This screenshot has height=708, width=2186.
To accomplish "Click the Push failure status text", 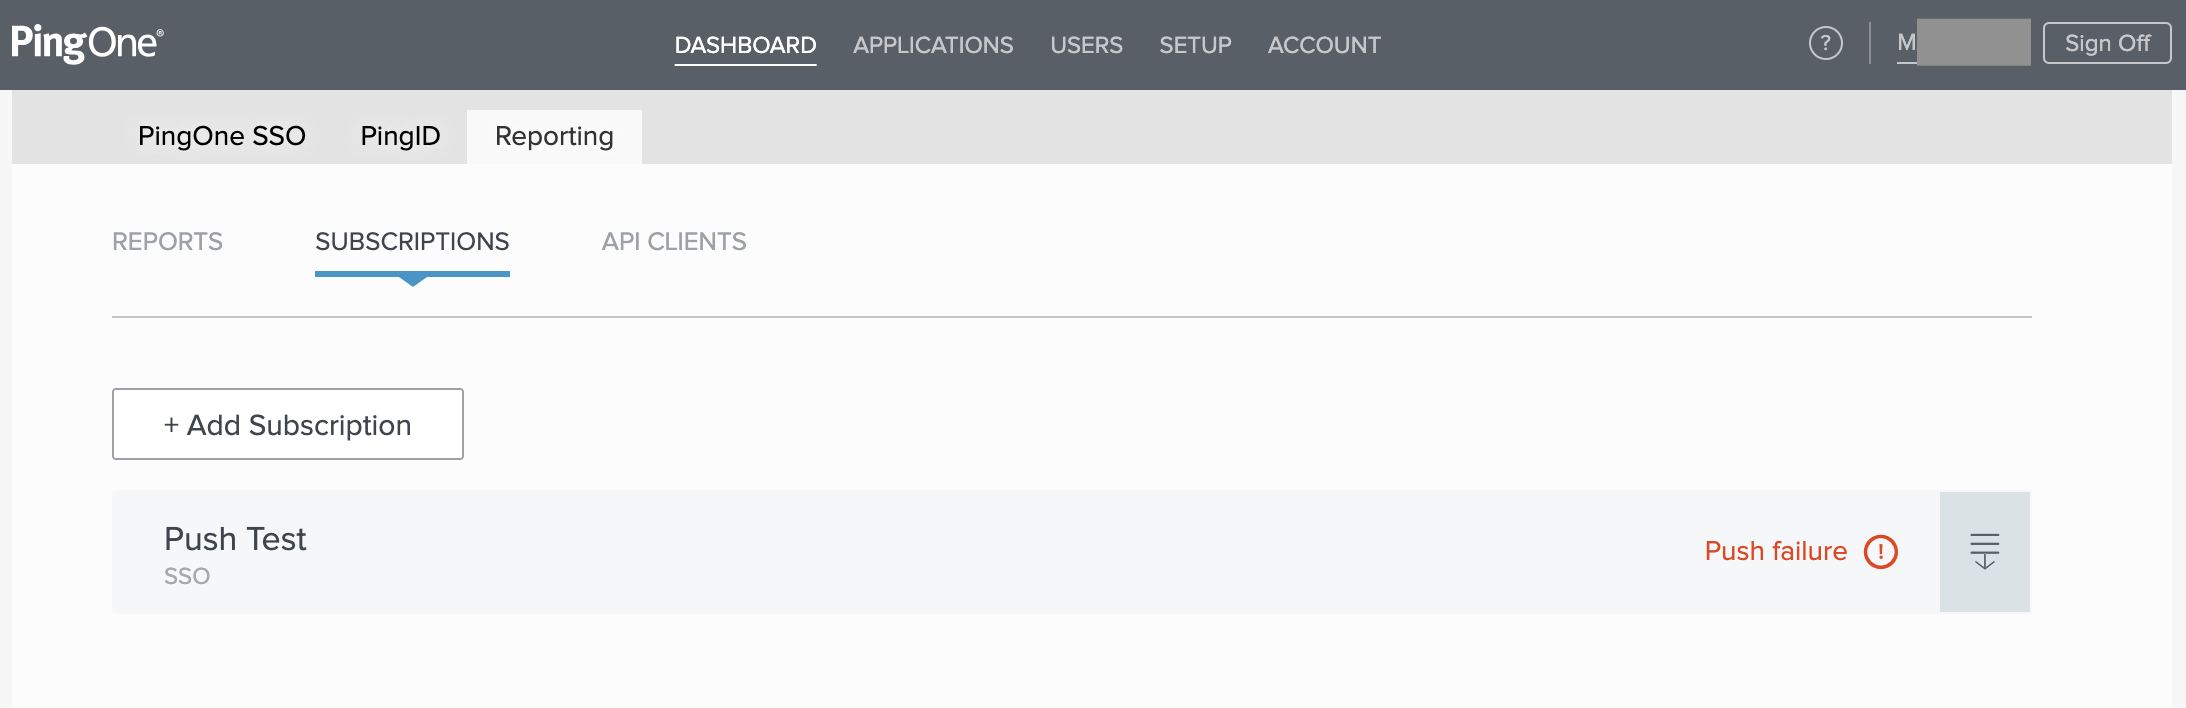I will point(1775,551).
